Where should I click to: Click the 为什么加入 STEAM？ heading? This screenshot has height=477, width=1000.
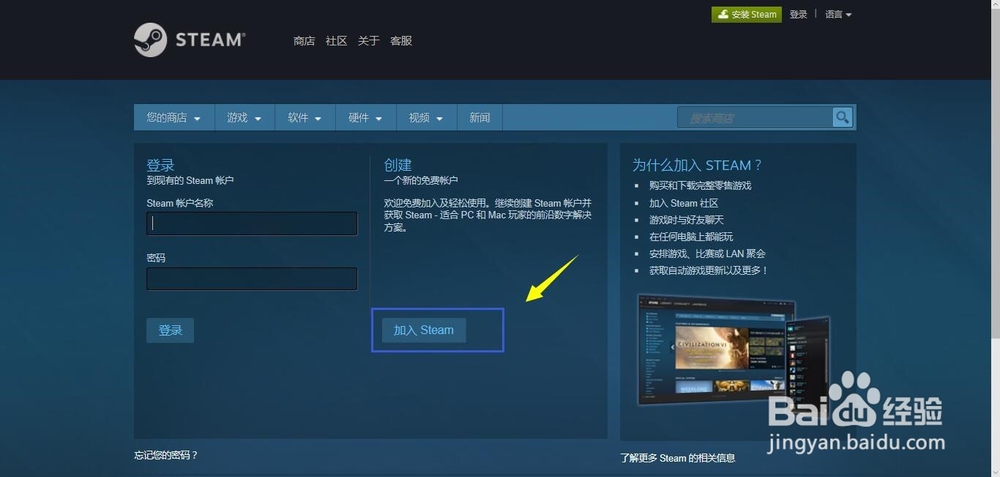(x=697, y=165)
